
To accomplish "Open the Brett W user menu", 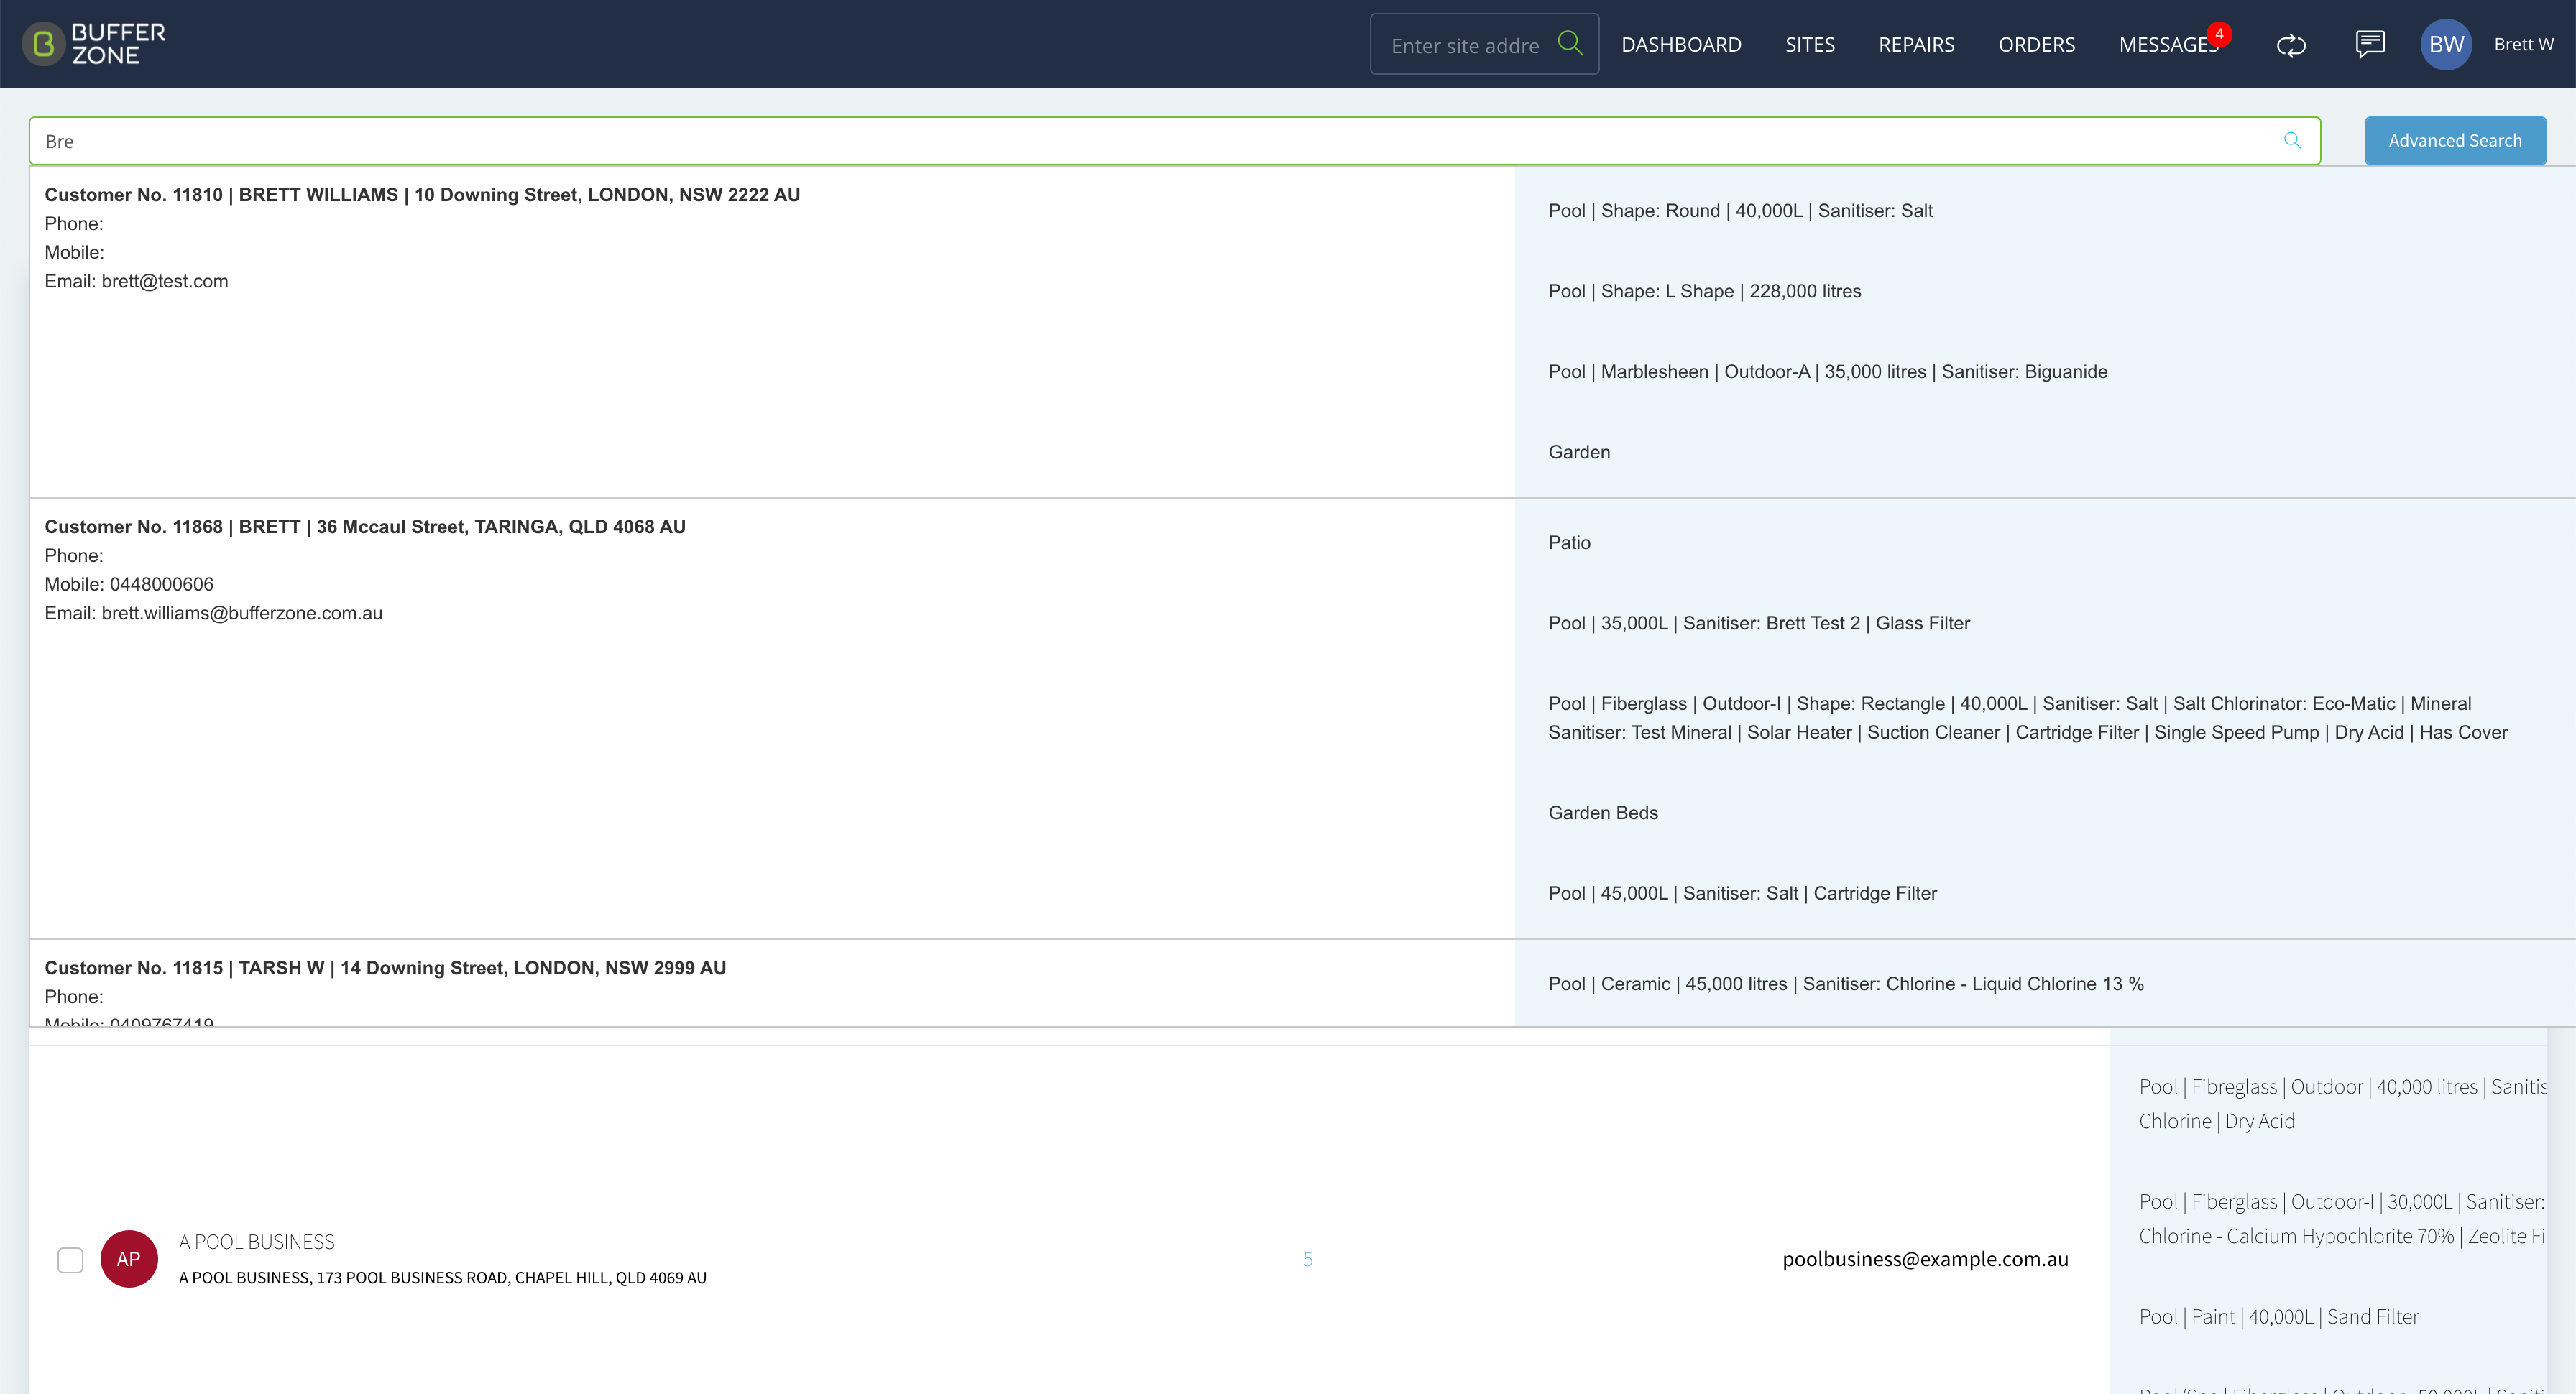I will tap(2523, 44).
